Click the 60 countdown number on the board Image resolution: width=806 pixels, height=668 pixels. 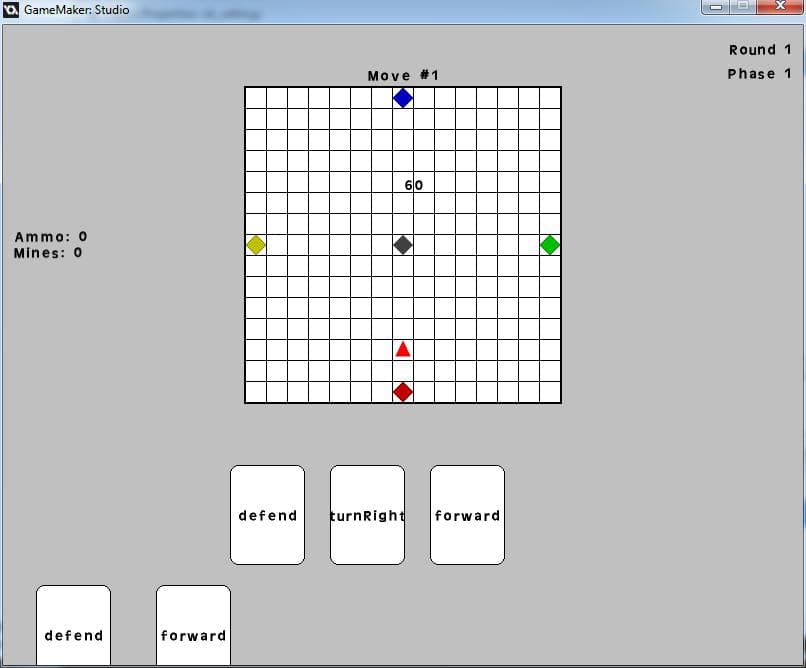tap(414, 185)
